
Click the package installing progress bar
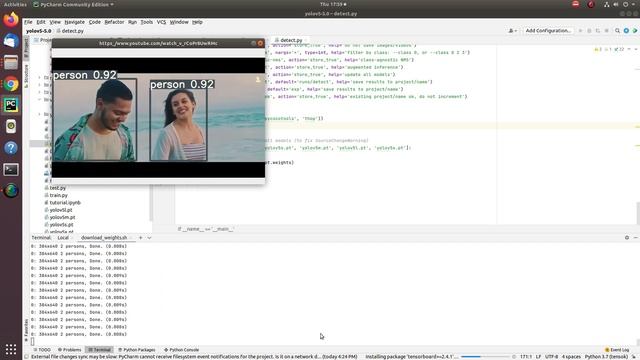click(485, 357)
